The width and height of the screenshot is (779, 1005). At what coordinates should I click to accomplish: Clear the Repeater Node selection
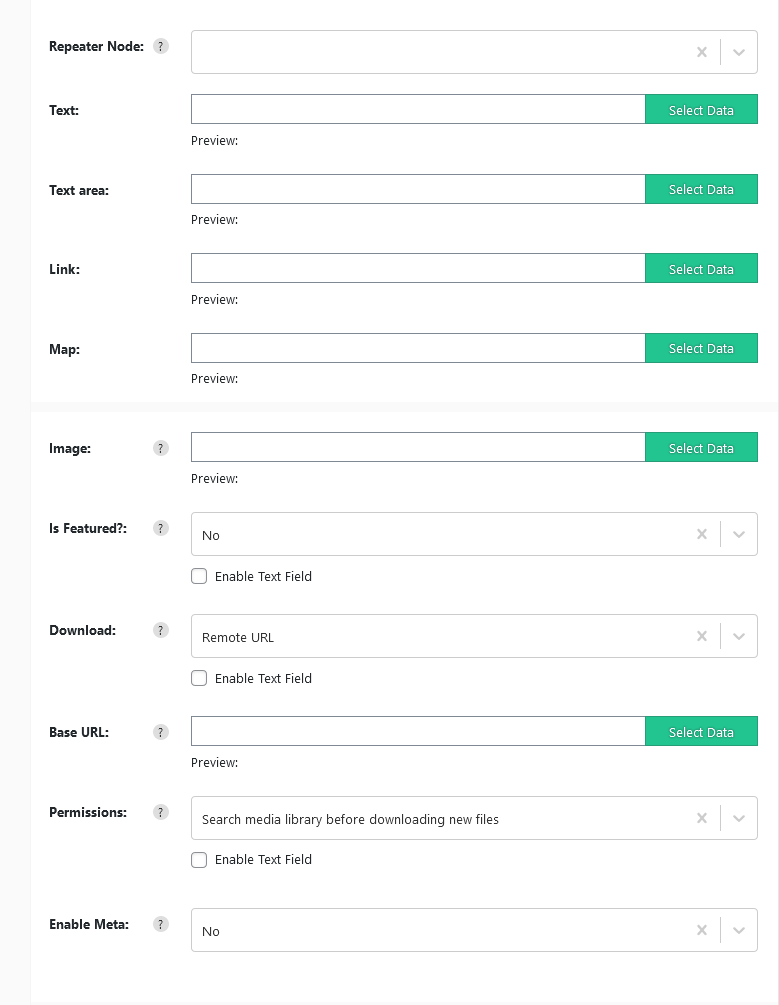702,52
